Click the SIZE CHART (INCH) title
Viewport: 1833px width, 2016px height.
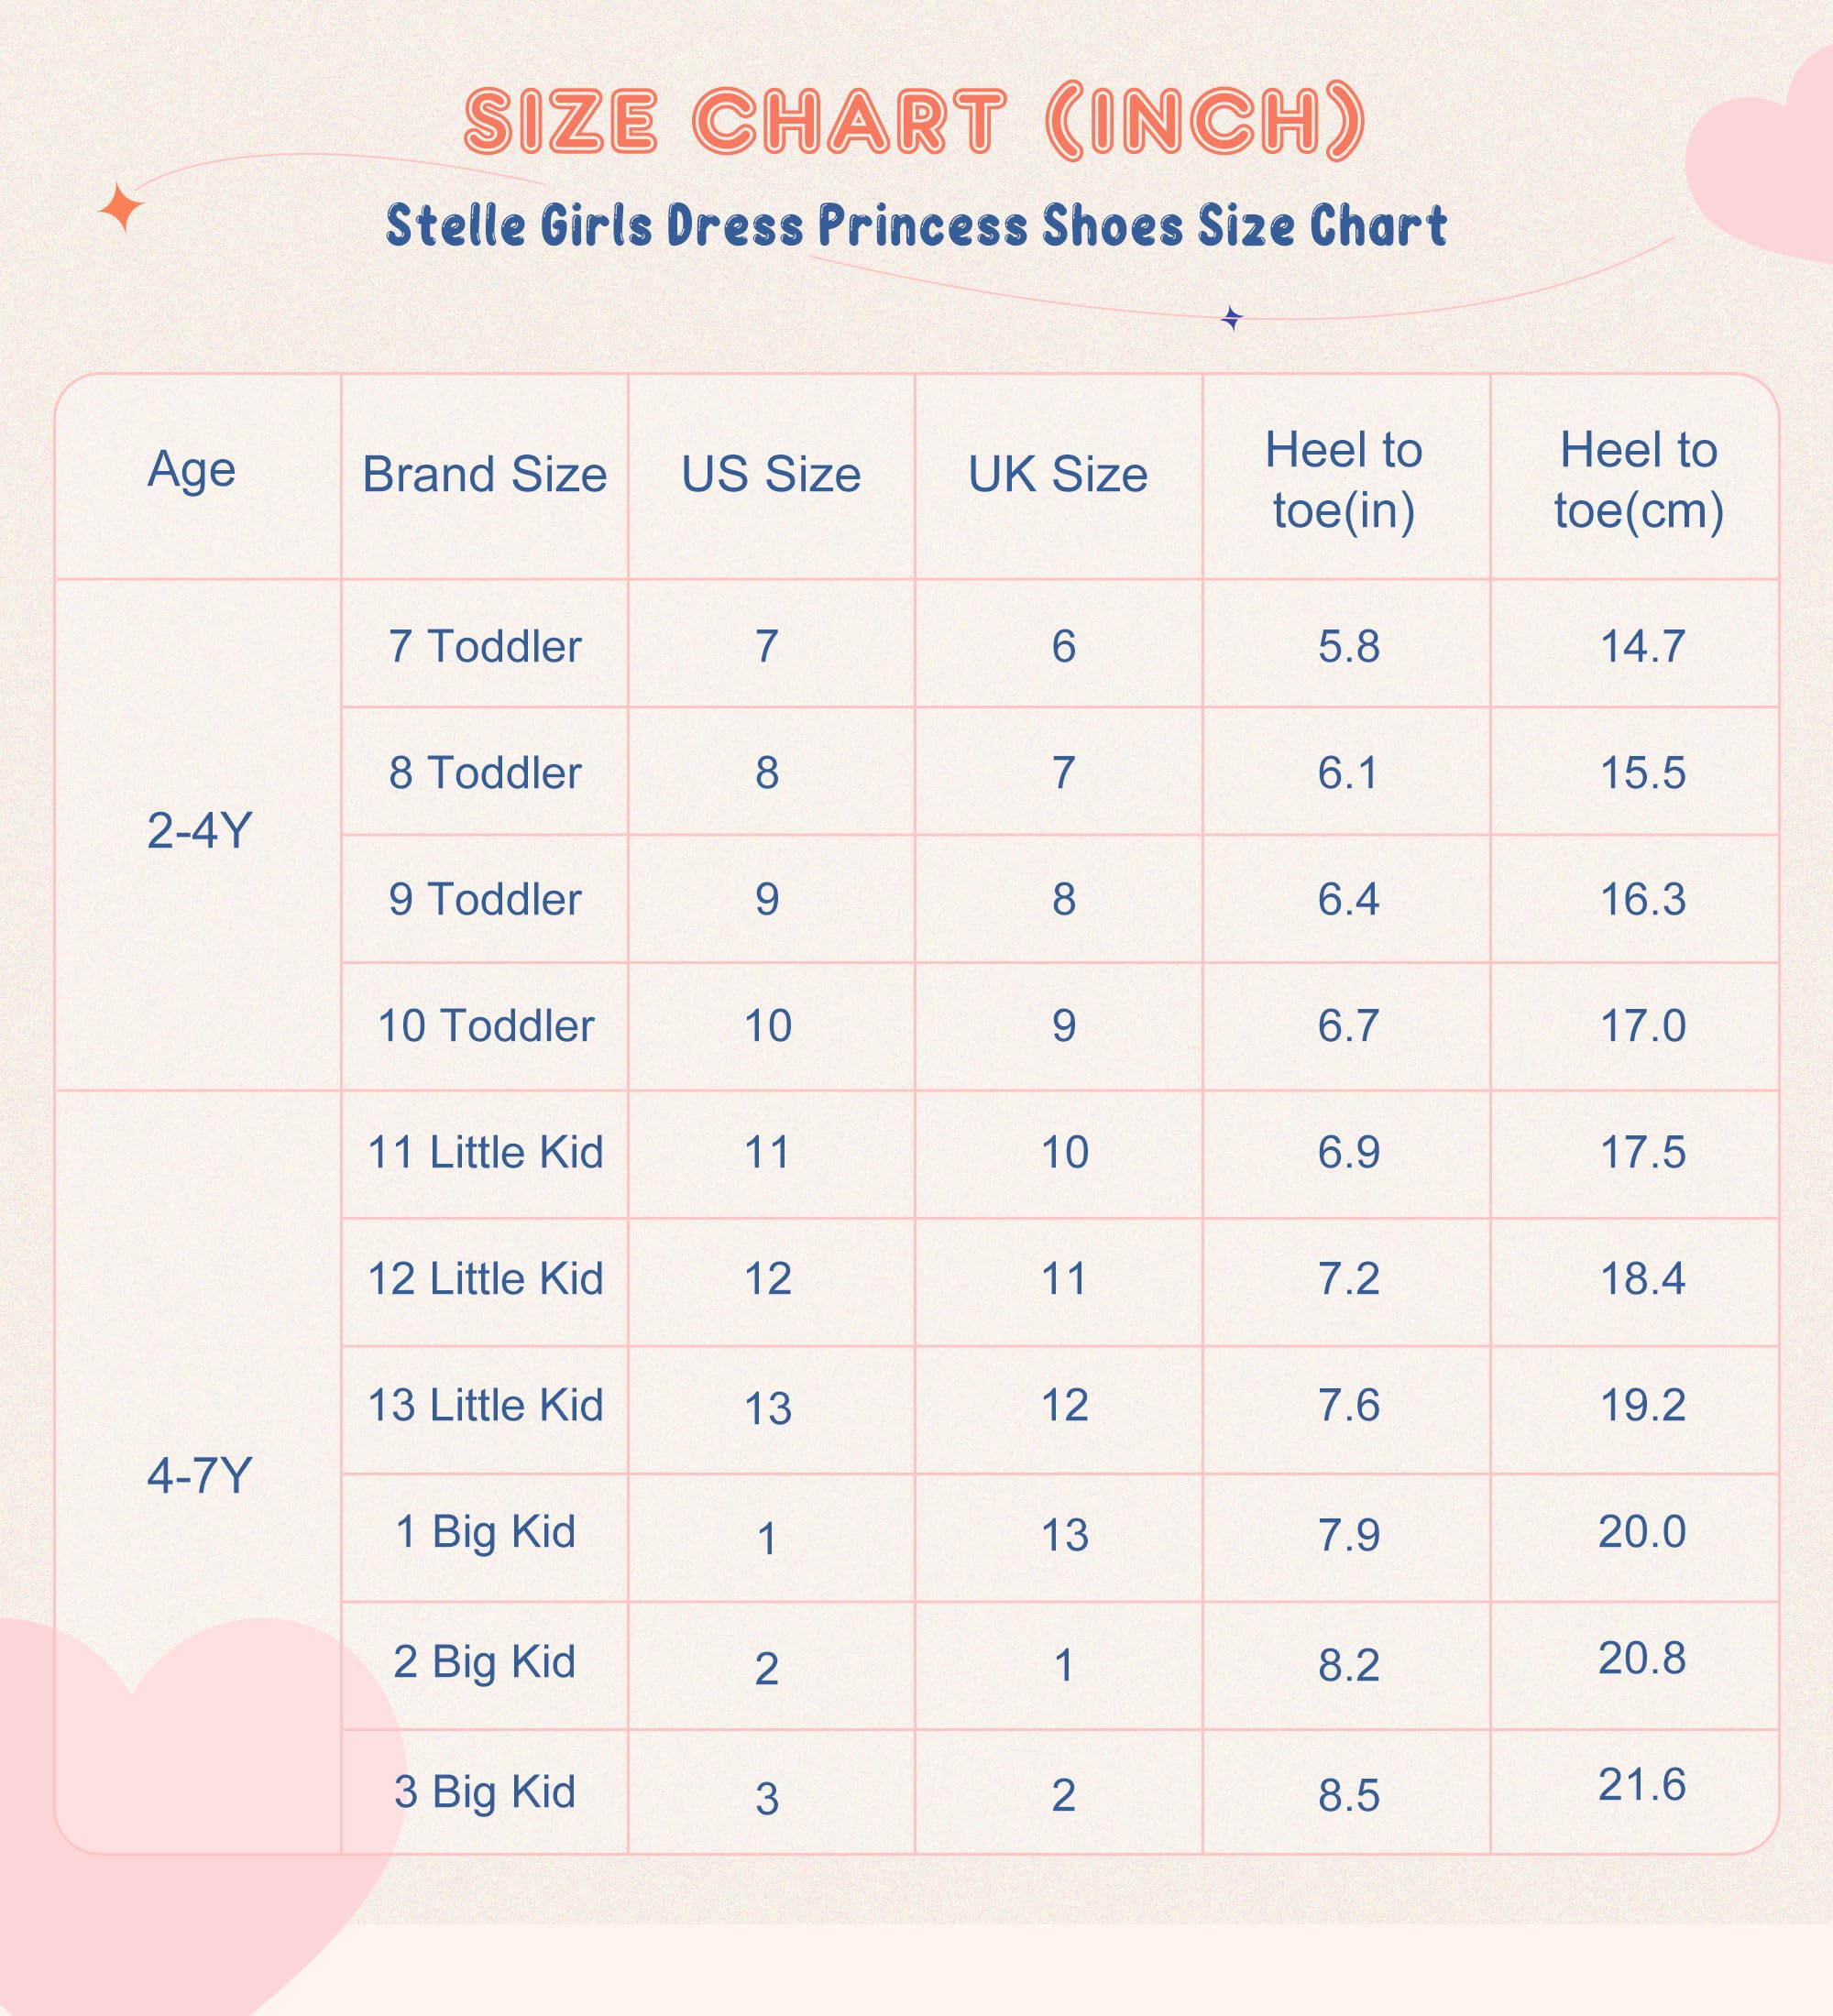[915, 122]
